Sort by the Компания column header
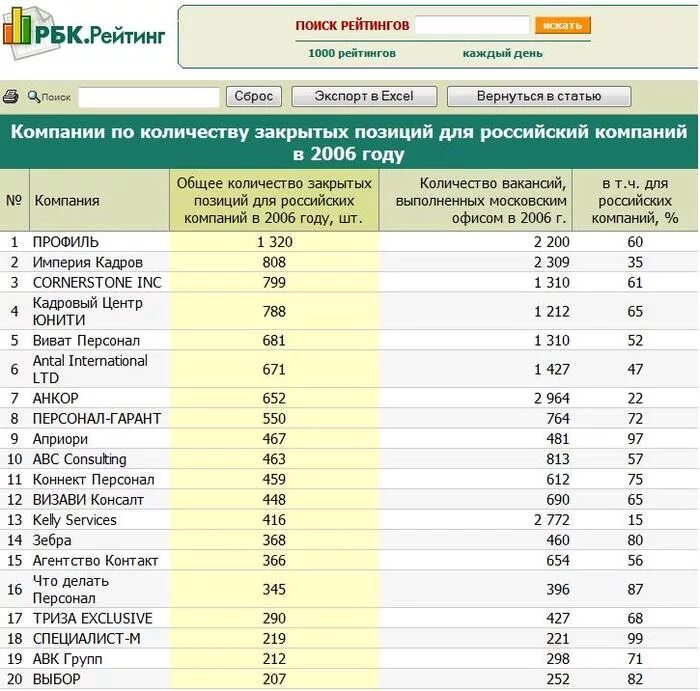 [99, 200]
